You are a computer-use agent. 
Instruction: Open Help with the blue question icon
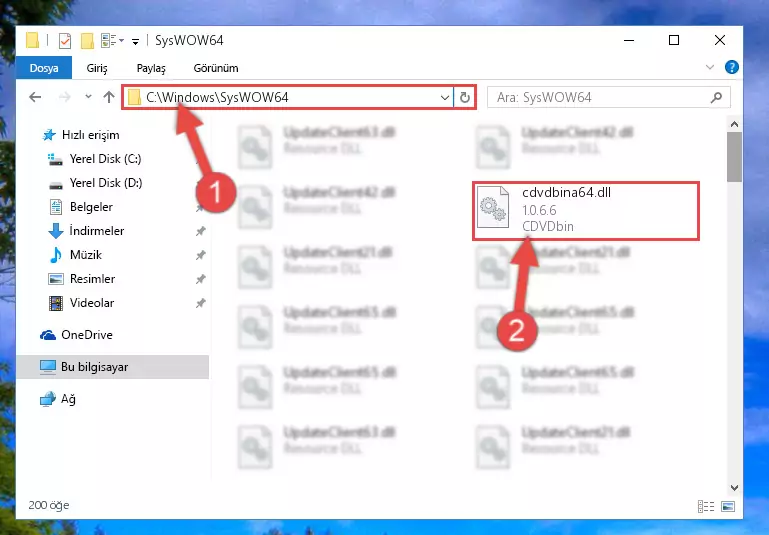click(731, 67)
